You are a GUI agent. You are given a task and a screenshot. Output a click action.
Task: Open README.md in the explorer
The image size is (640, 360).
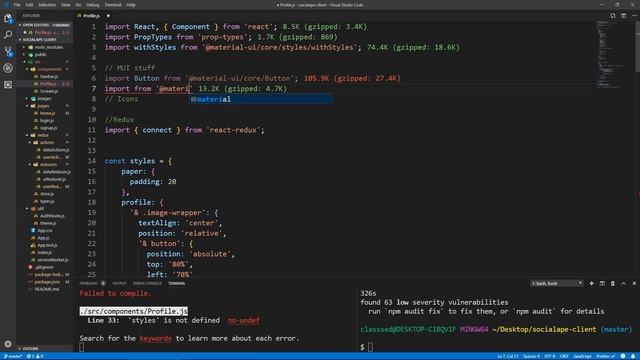[47, 289]
